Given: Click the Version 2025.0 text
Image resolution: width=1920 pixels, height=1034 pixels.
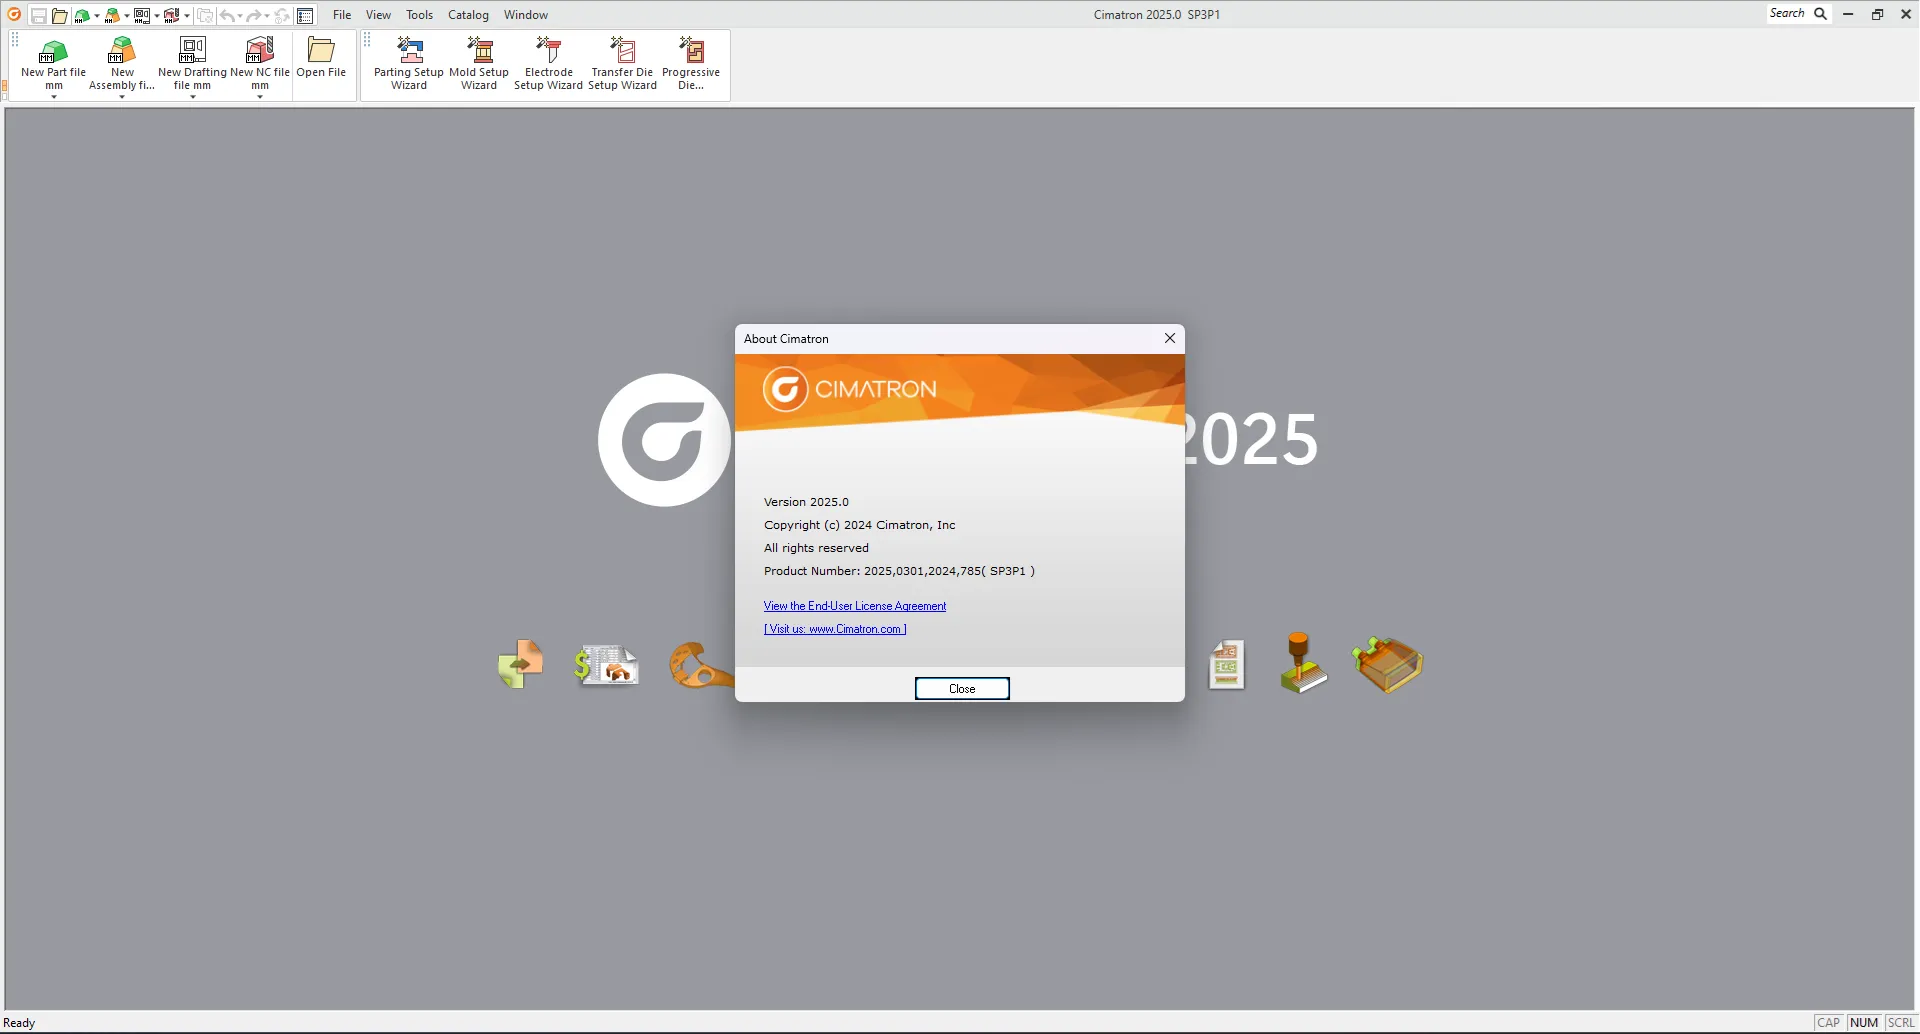Looking at the screenshot, I should pos(806,502).
